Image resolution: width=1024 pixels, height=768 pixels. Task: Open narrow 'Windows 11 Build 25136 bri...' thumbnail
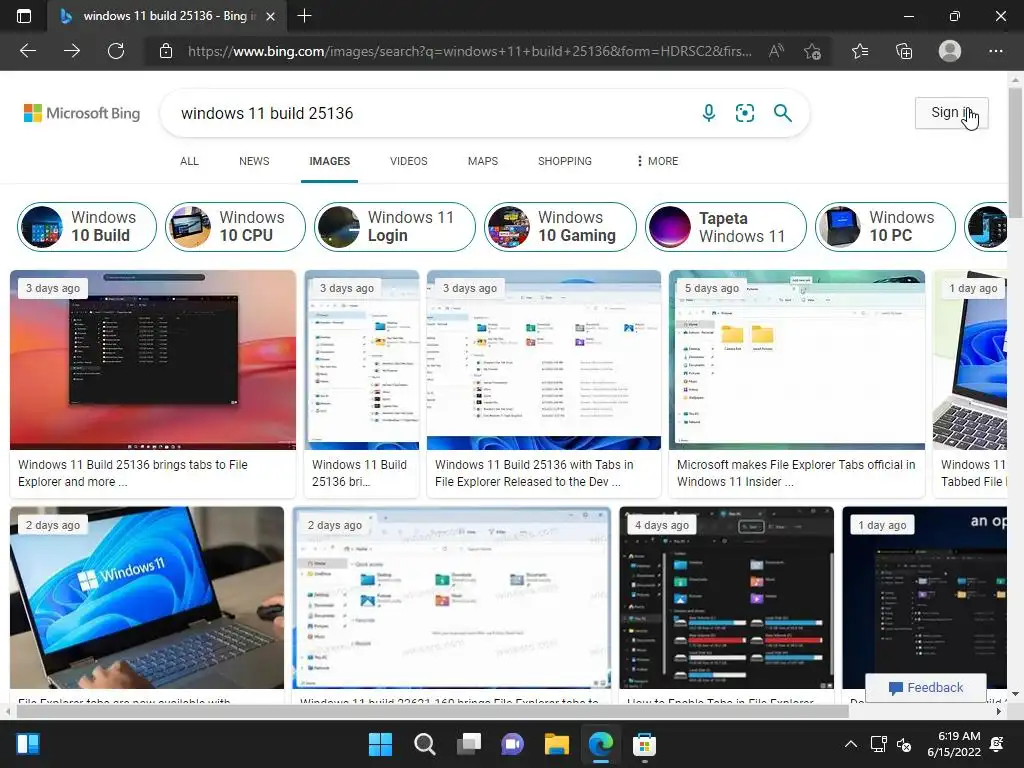point(362,360)
